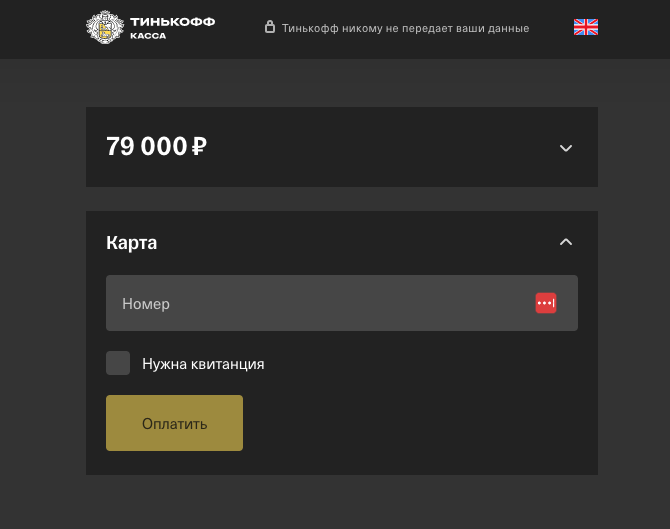The height and width of the screenshot is (529, 670).
Task: Expand order details with the down chevron
Action: tap(566, 148)
